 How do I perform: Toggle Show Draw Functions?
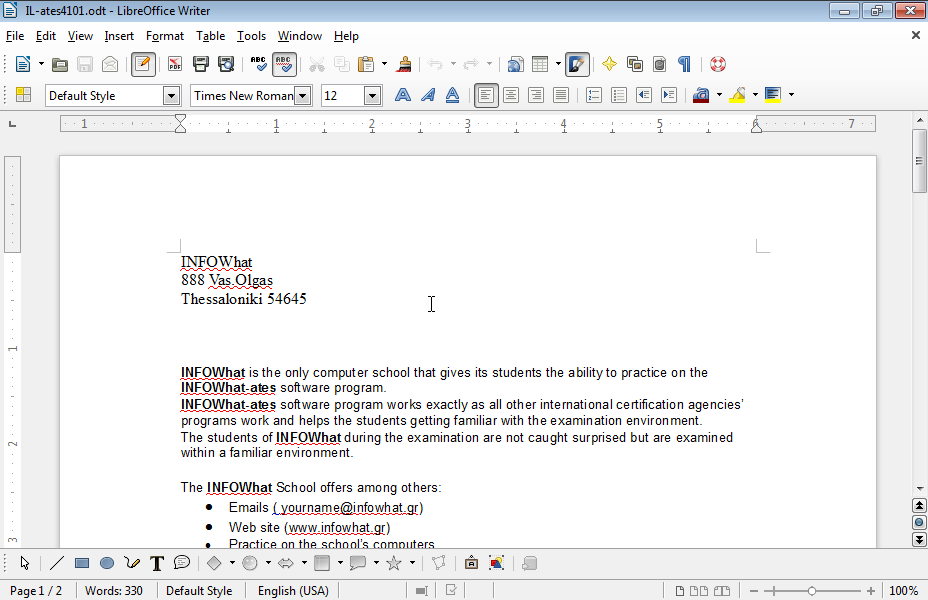[577, 64]
